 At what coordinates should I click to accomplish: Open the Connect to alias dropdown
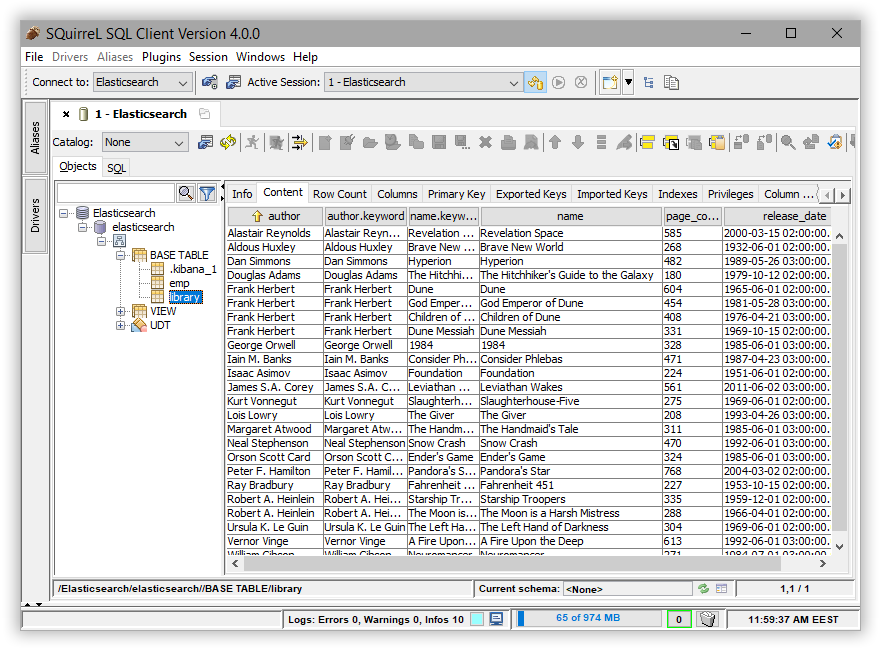point(183,83)
